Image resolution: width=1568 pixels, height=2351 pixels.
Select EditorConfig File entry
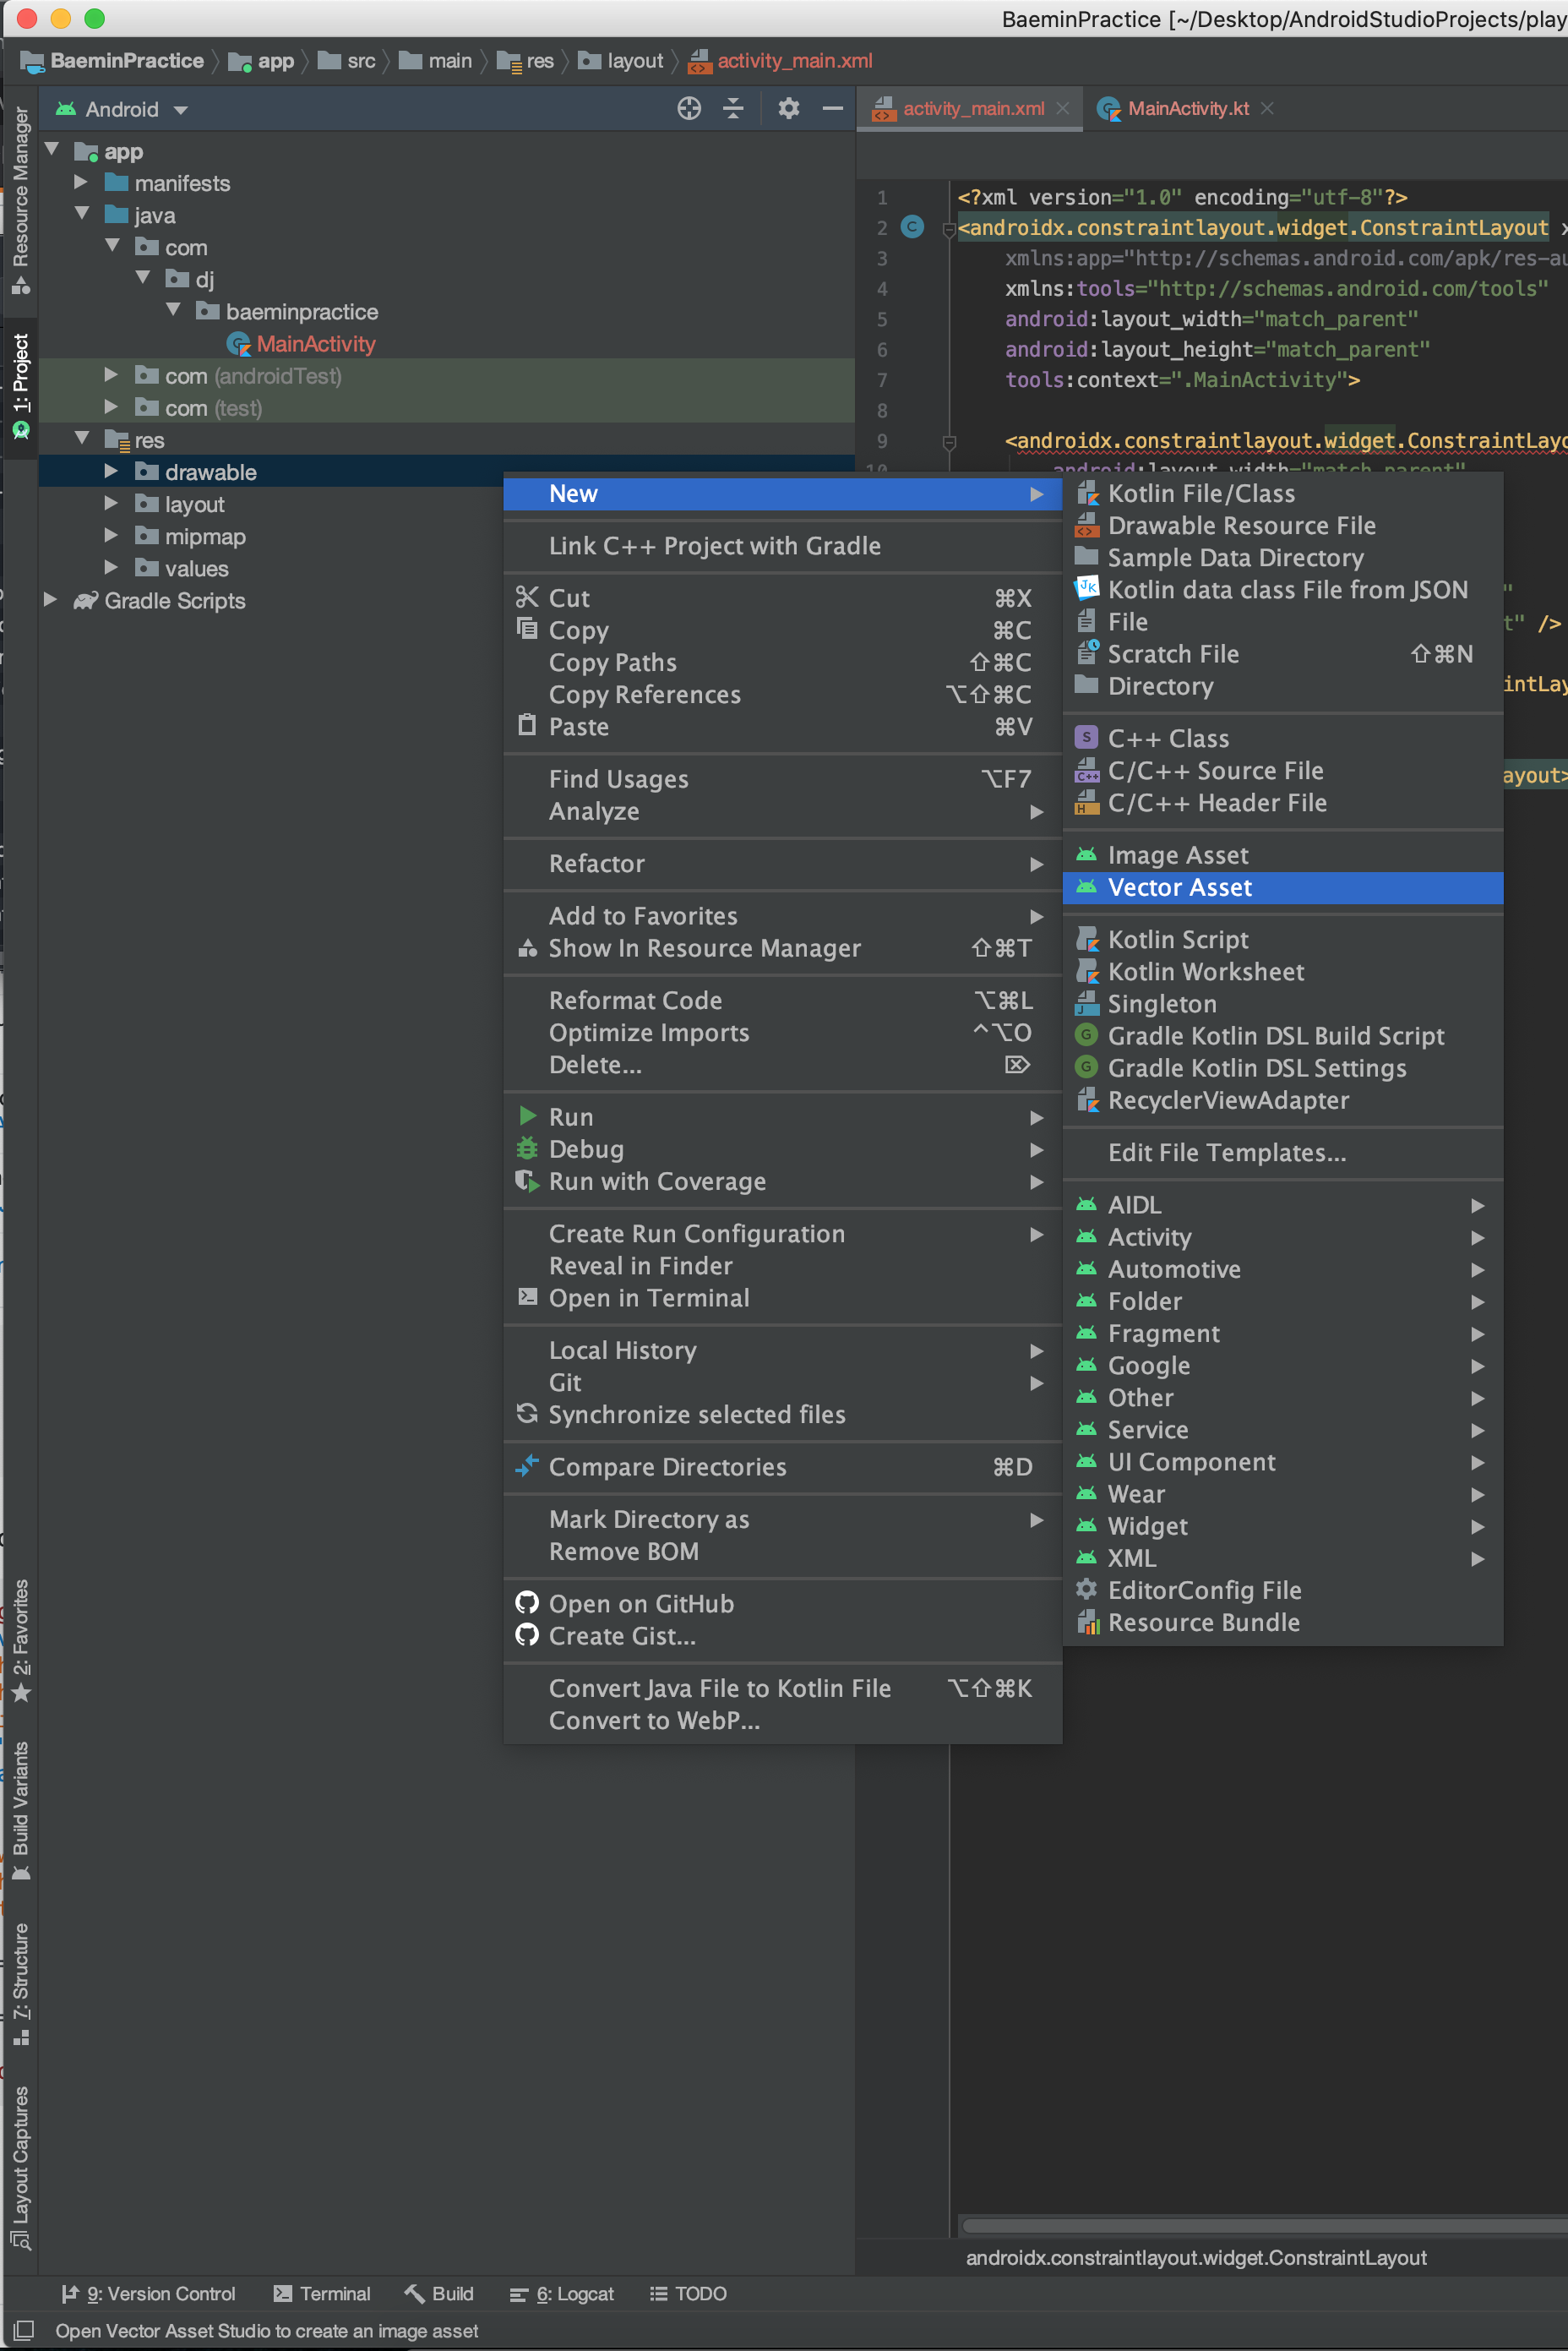1283,1590
